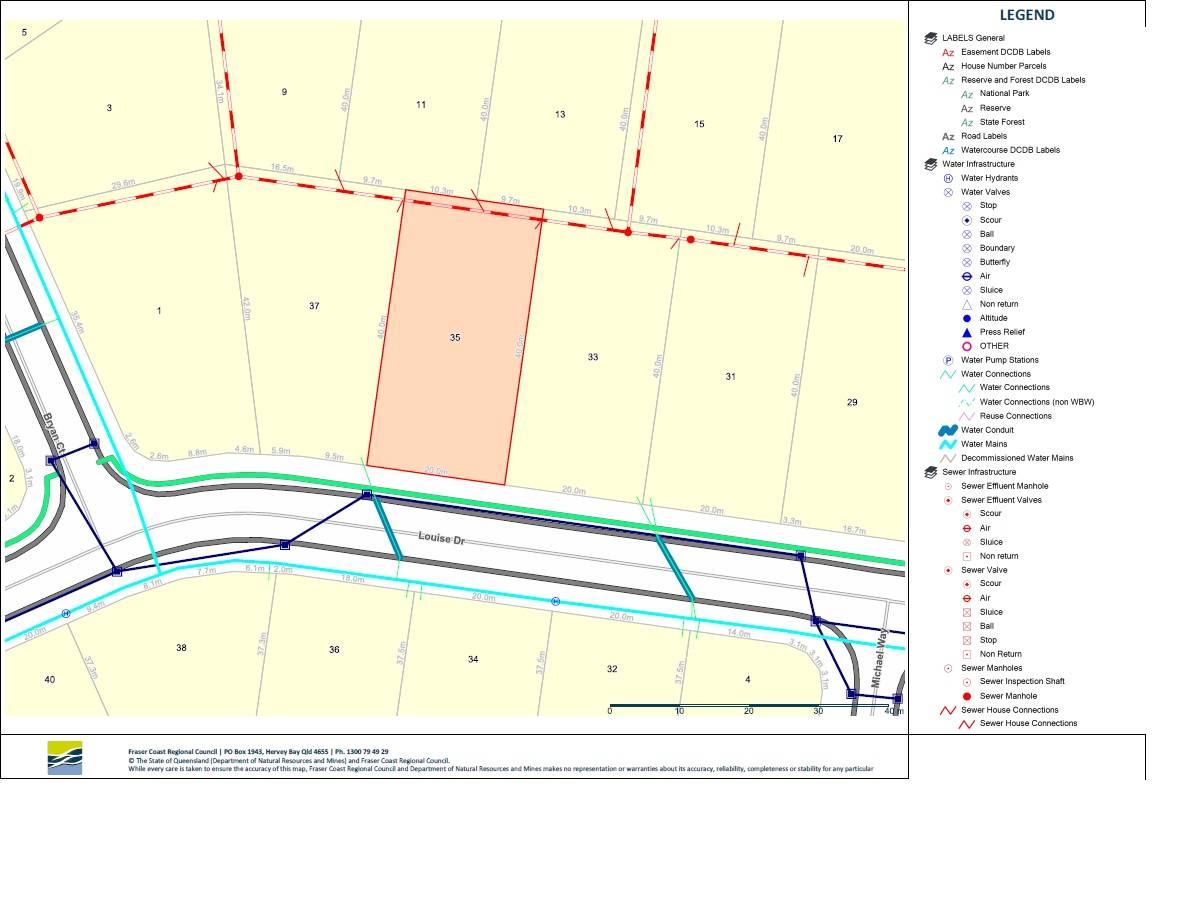Click the Reuse Connections legend symbol
Image resolution: width=1200 pixels, height=900 pixels.
point(967,416)
